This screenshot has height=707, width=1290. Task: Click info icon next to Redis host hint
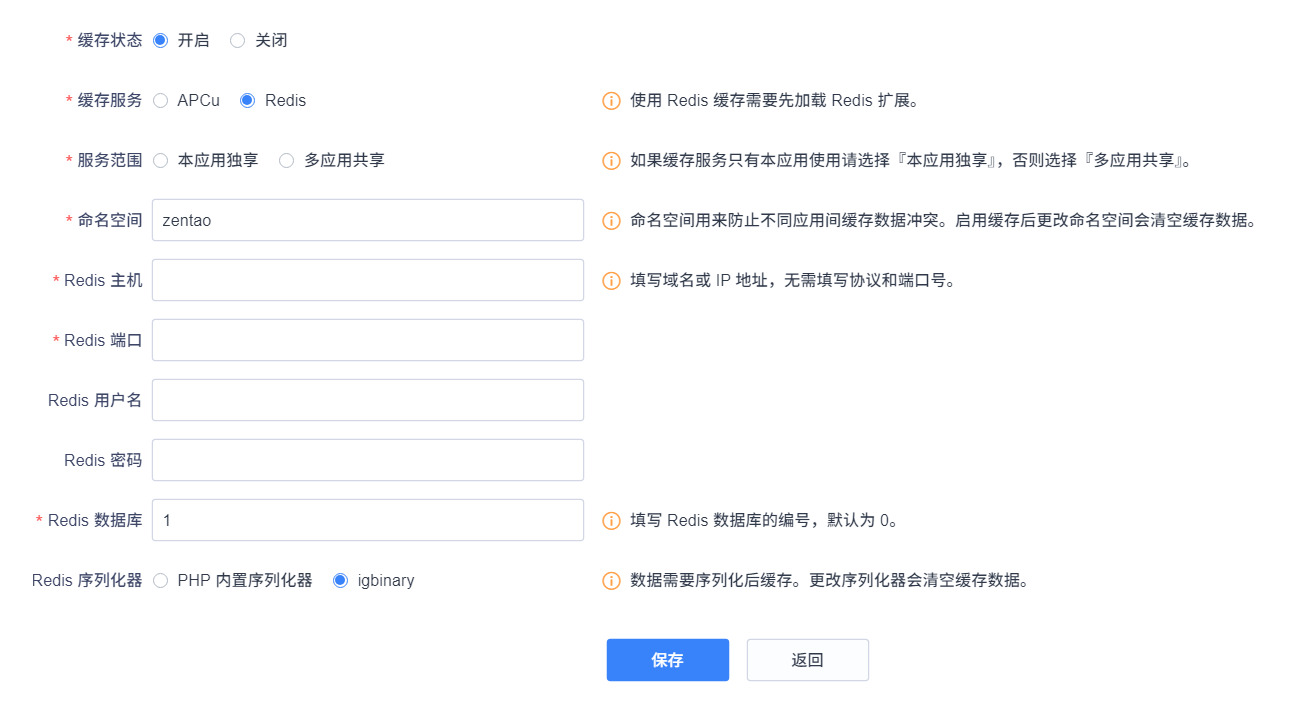[x=611, y=281]
